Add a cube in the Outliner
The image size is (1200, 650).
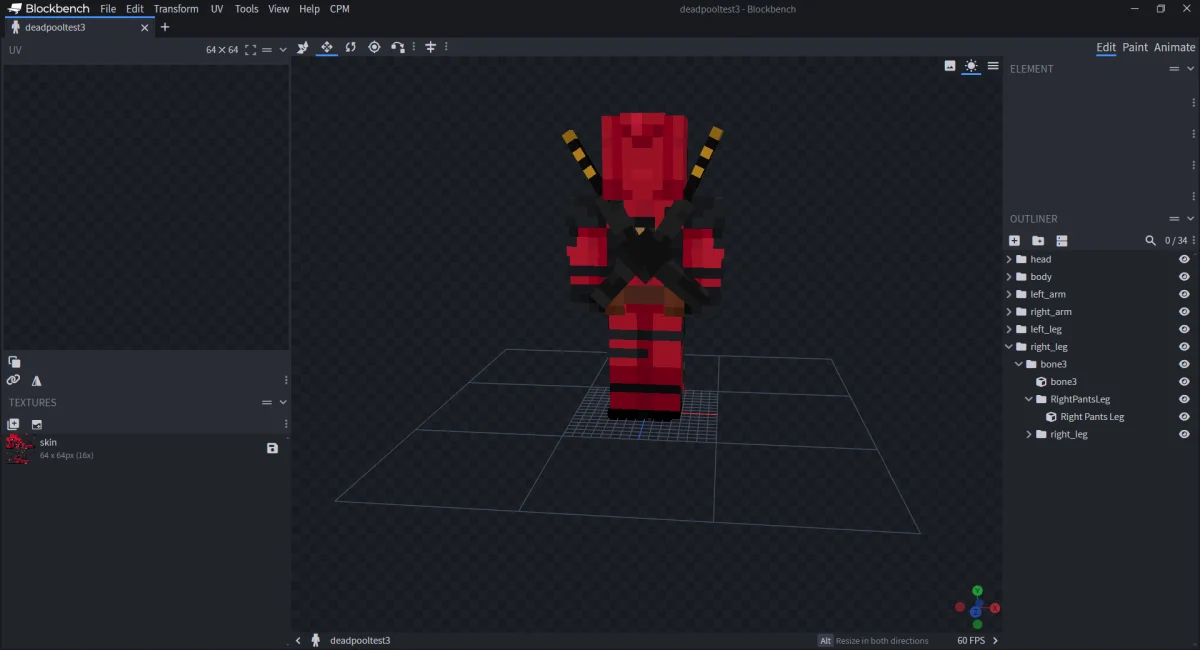[x=1014, y=241]
